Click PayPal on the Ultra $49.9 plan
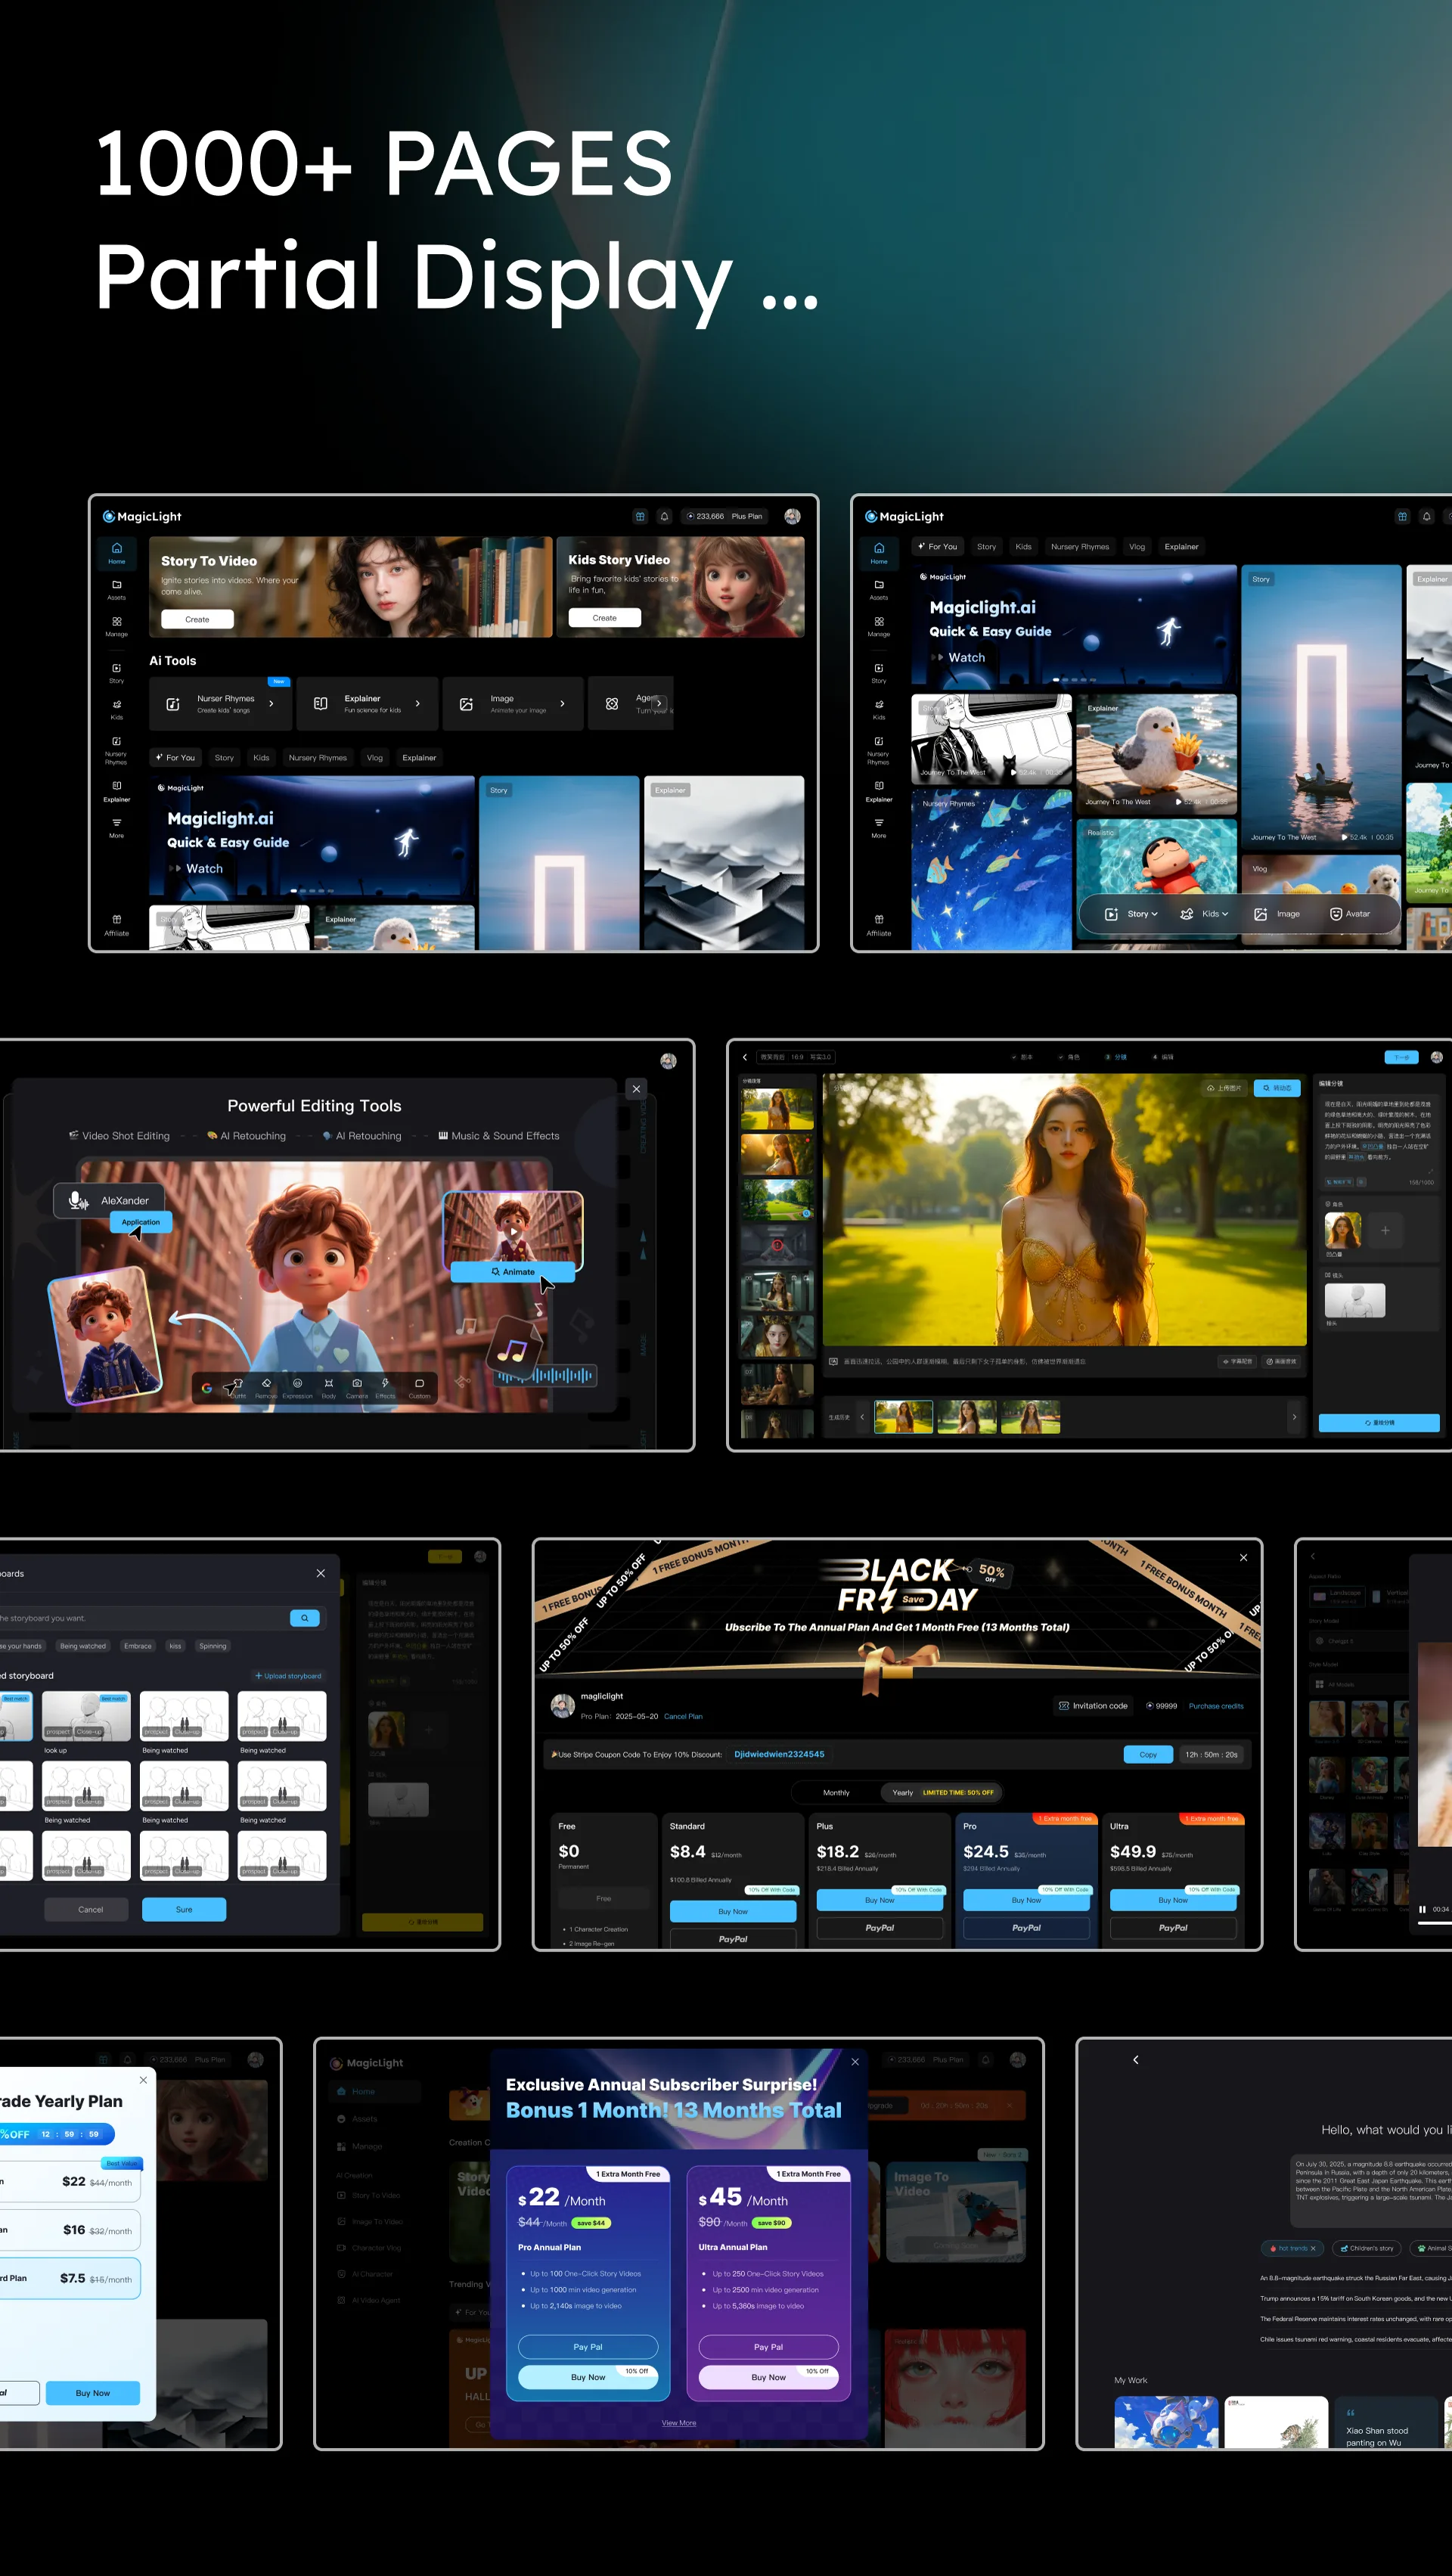Image resolution: width=1452 pixels, height=2576 pixels. click(x=1173, y=1928)
